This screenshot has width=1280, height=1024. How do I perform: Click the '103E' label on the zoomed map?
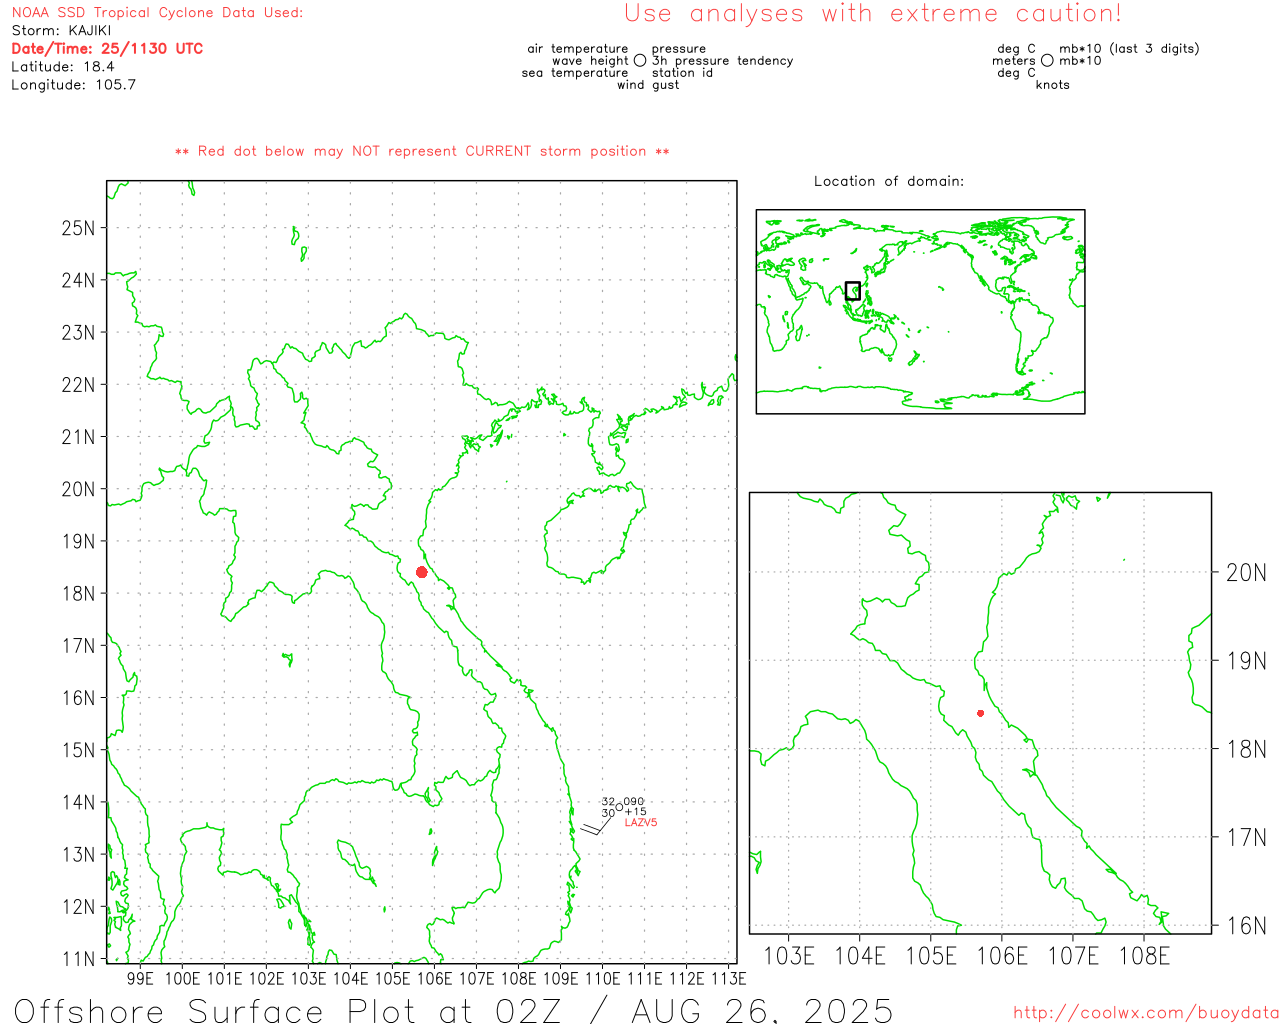coord(789,956)
